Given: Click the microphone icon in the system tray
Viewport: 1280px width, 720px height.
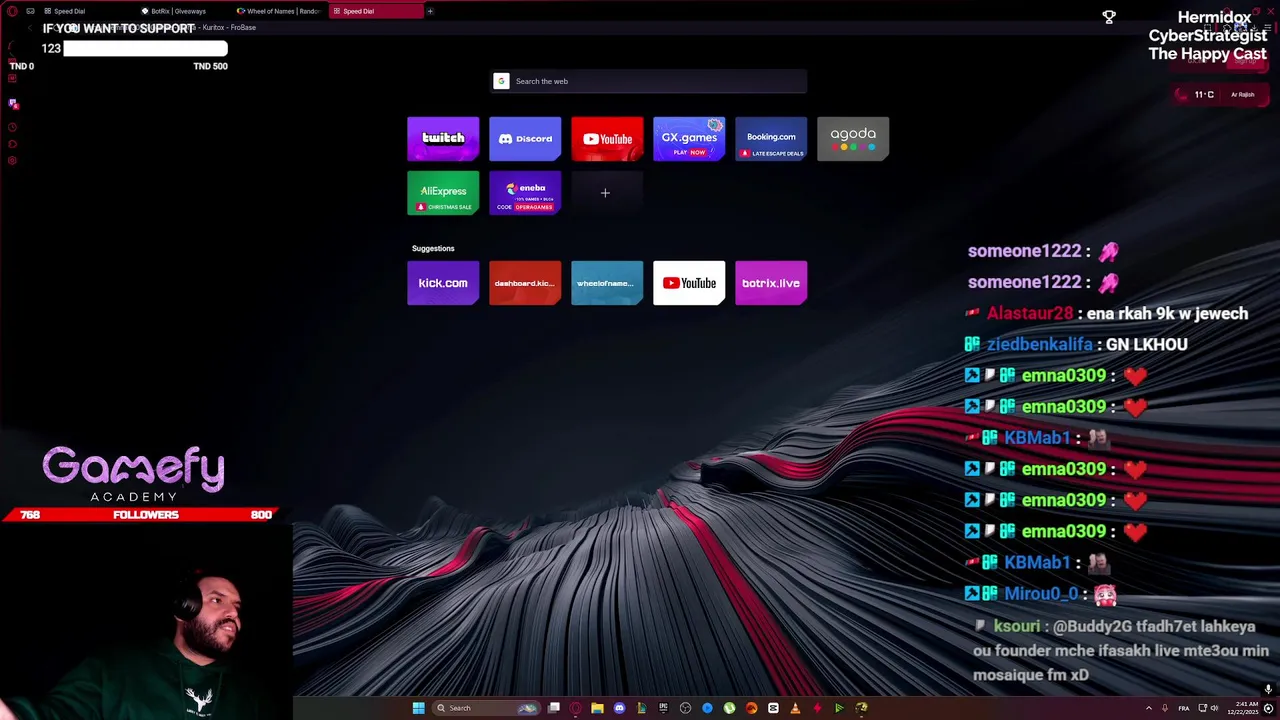Looking at the screenshot, I should pos(1164,708).
